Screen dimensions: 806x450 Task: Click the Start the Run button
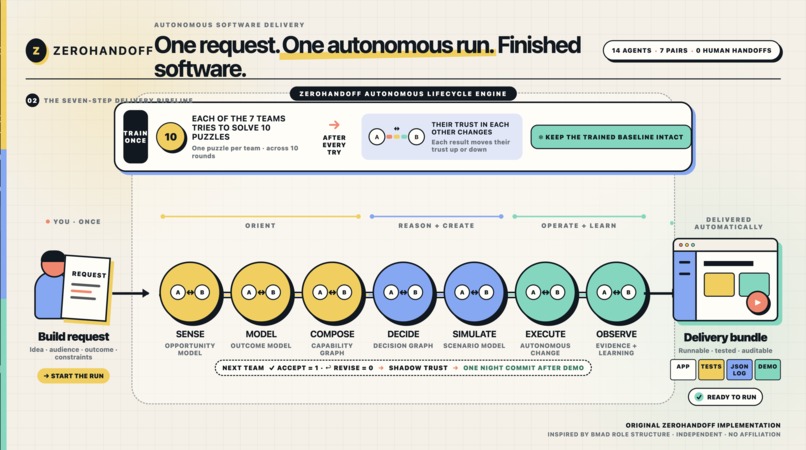tap(74, 376)
